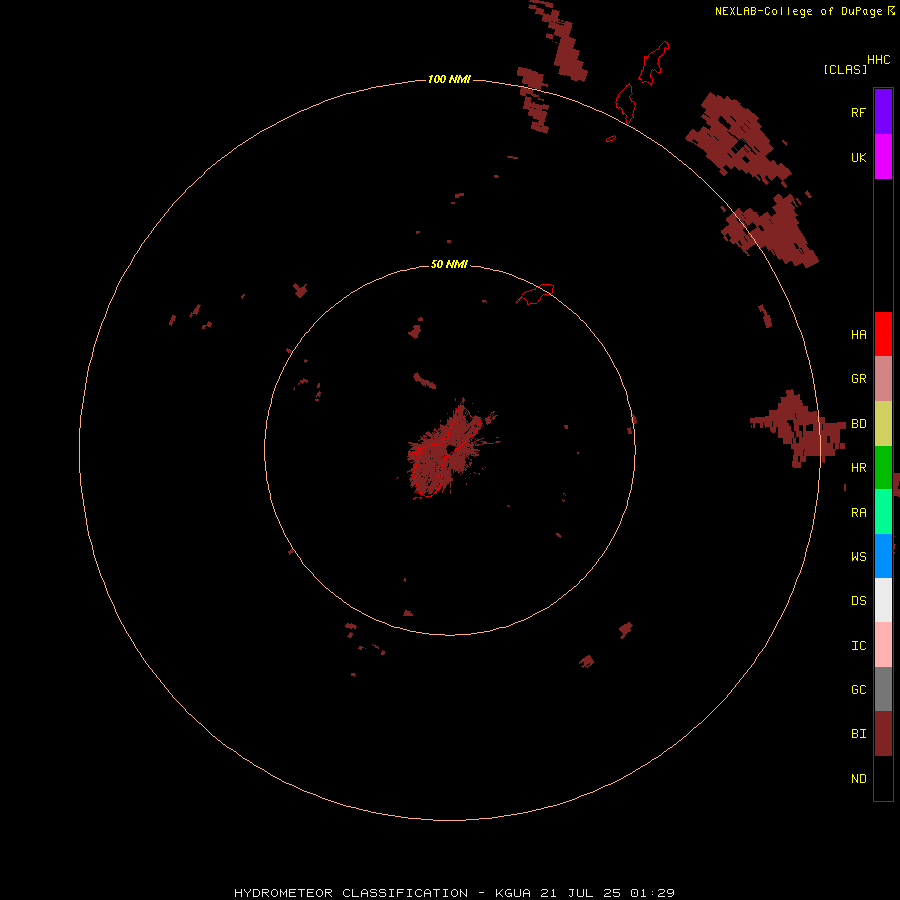
Task: Click the GC gray legend swatch
Action: [883, 689]
